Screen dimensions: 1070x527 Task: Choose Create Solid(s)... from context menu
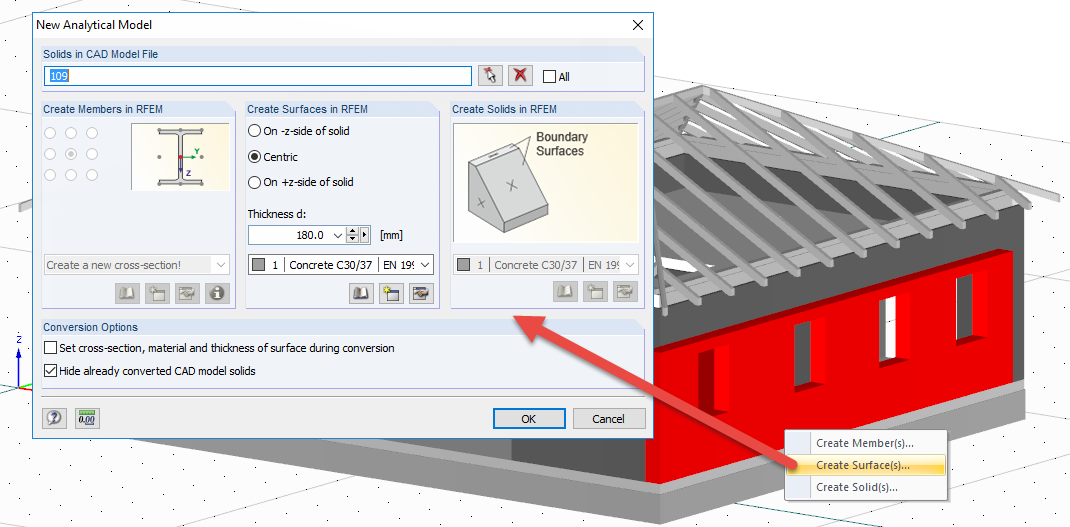(x=865, y=487)
